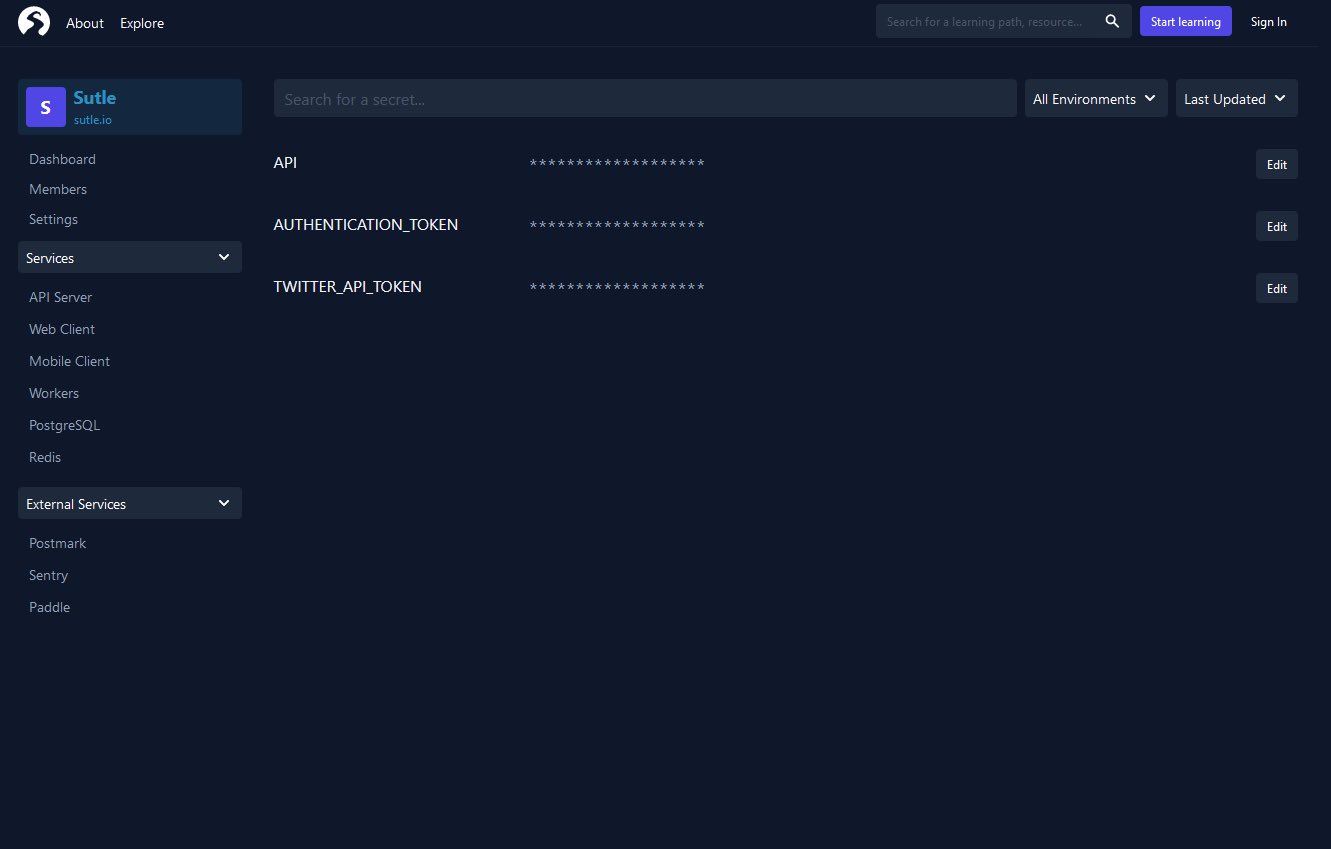
Task: Open the Last Updated sort dropdown
Action: pyautogui.click(x=1237, y=98)
